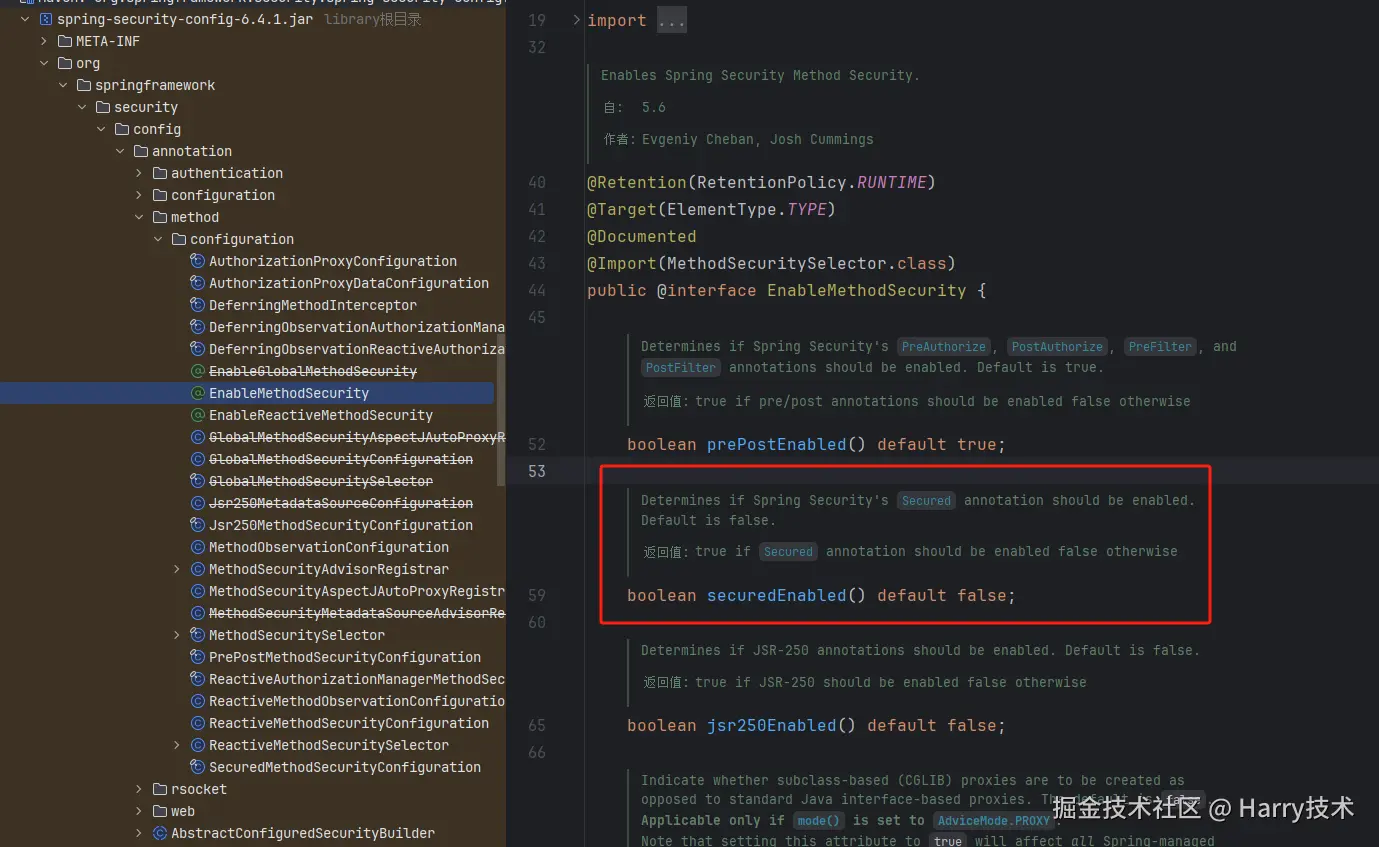
Task: Expand the ReactiveMethodSecuritySelector node
Action: [x=177, y=745]
